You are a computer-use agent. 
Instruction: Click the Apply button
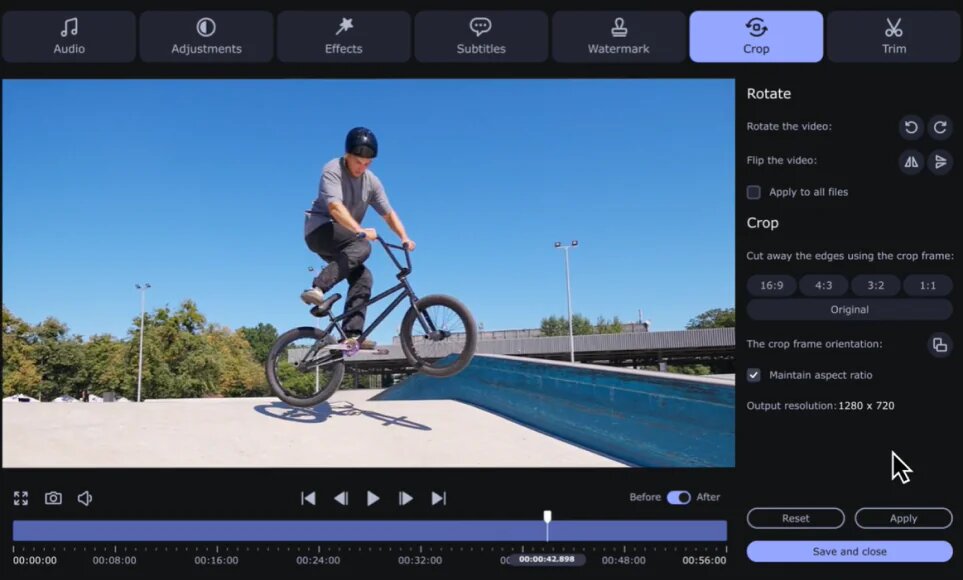tap(903, 518)
